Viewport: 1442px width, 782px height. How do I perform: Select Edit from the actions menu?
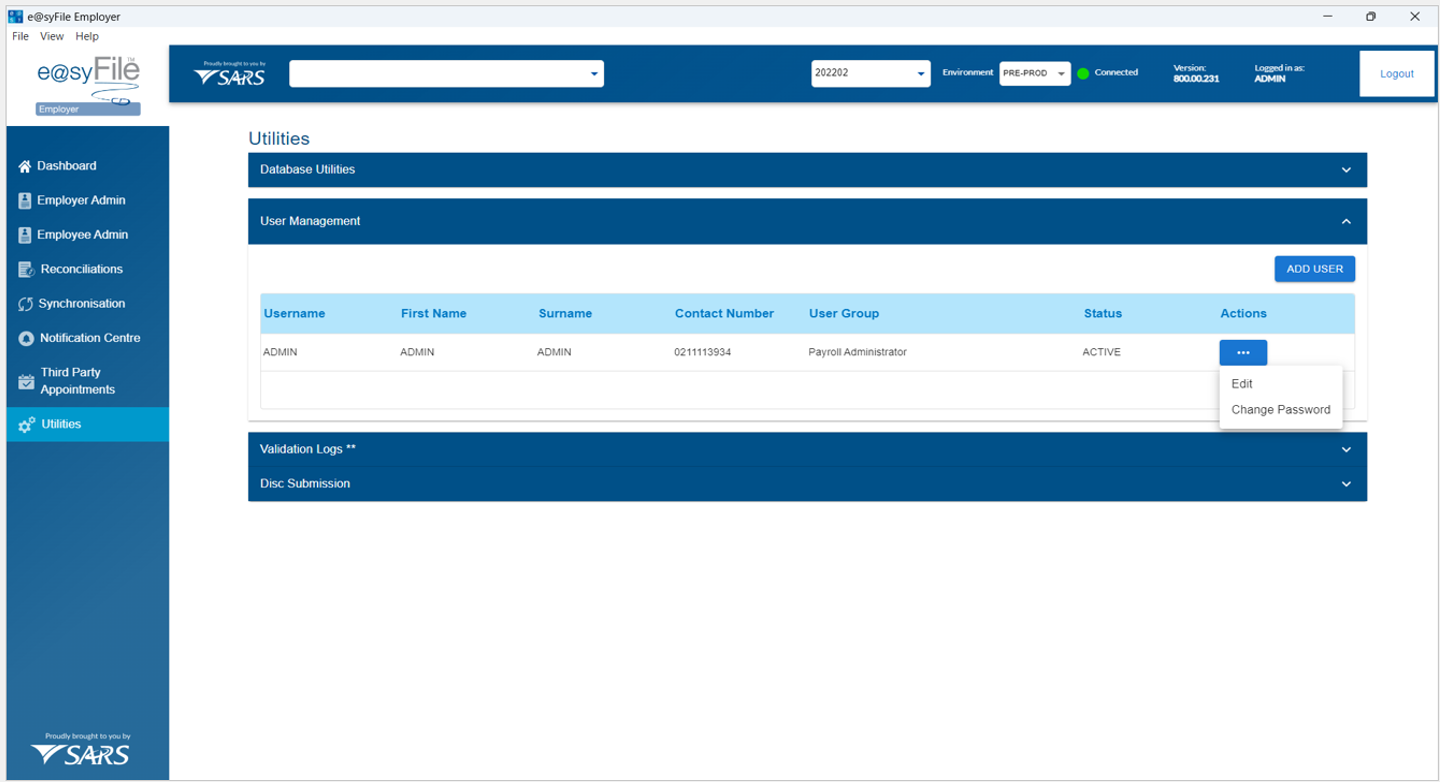[1242, 384]
